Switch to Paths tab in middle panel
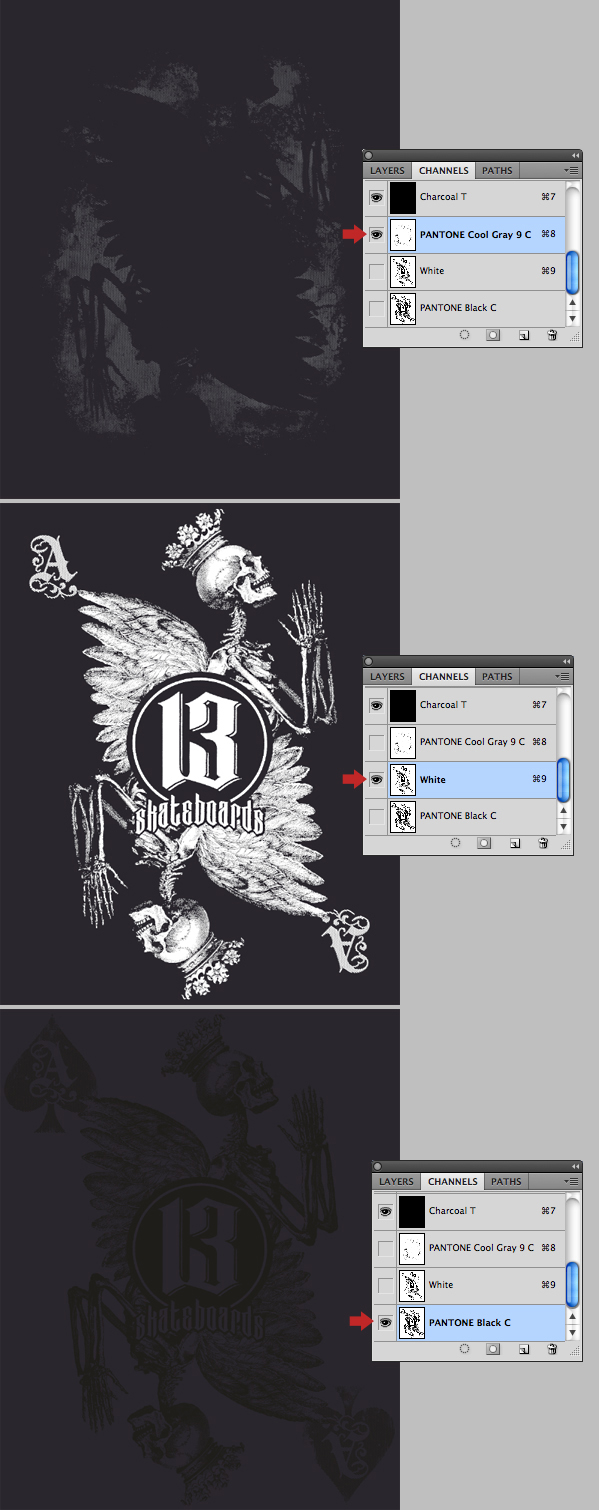The image size is (600, 1510). pyautogui.click(x=497, y=677)
